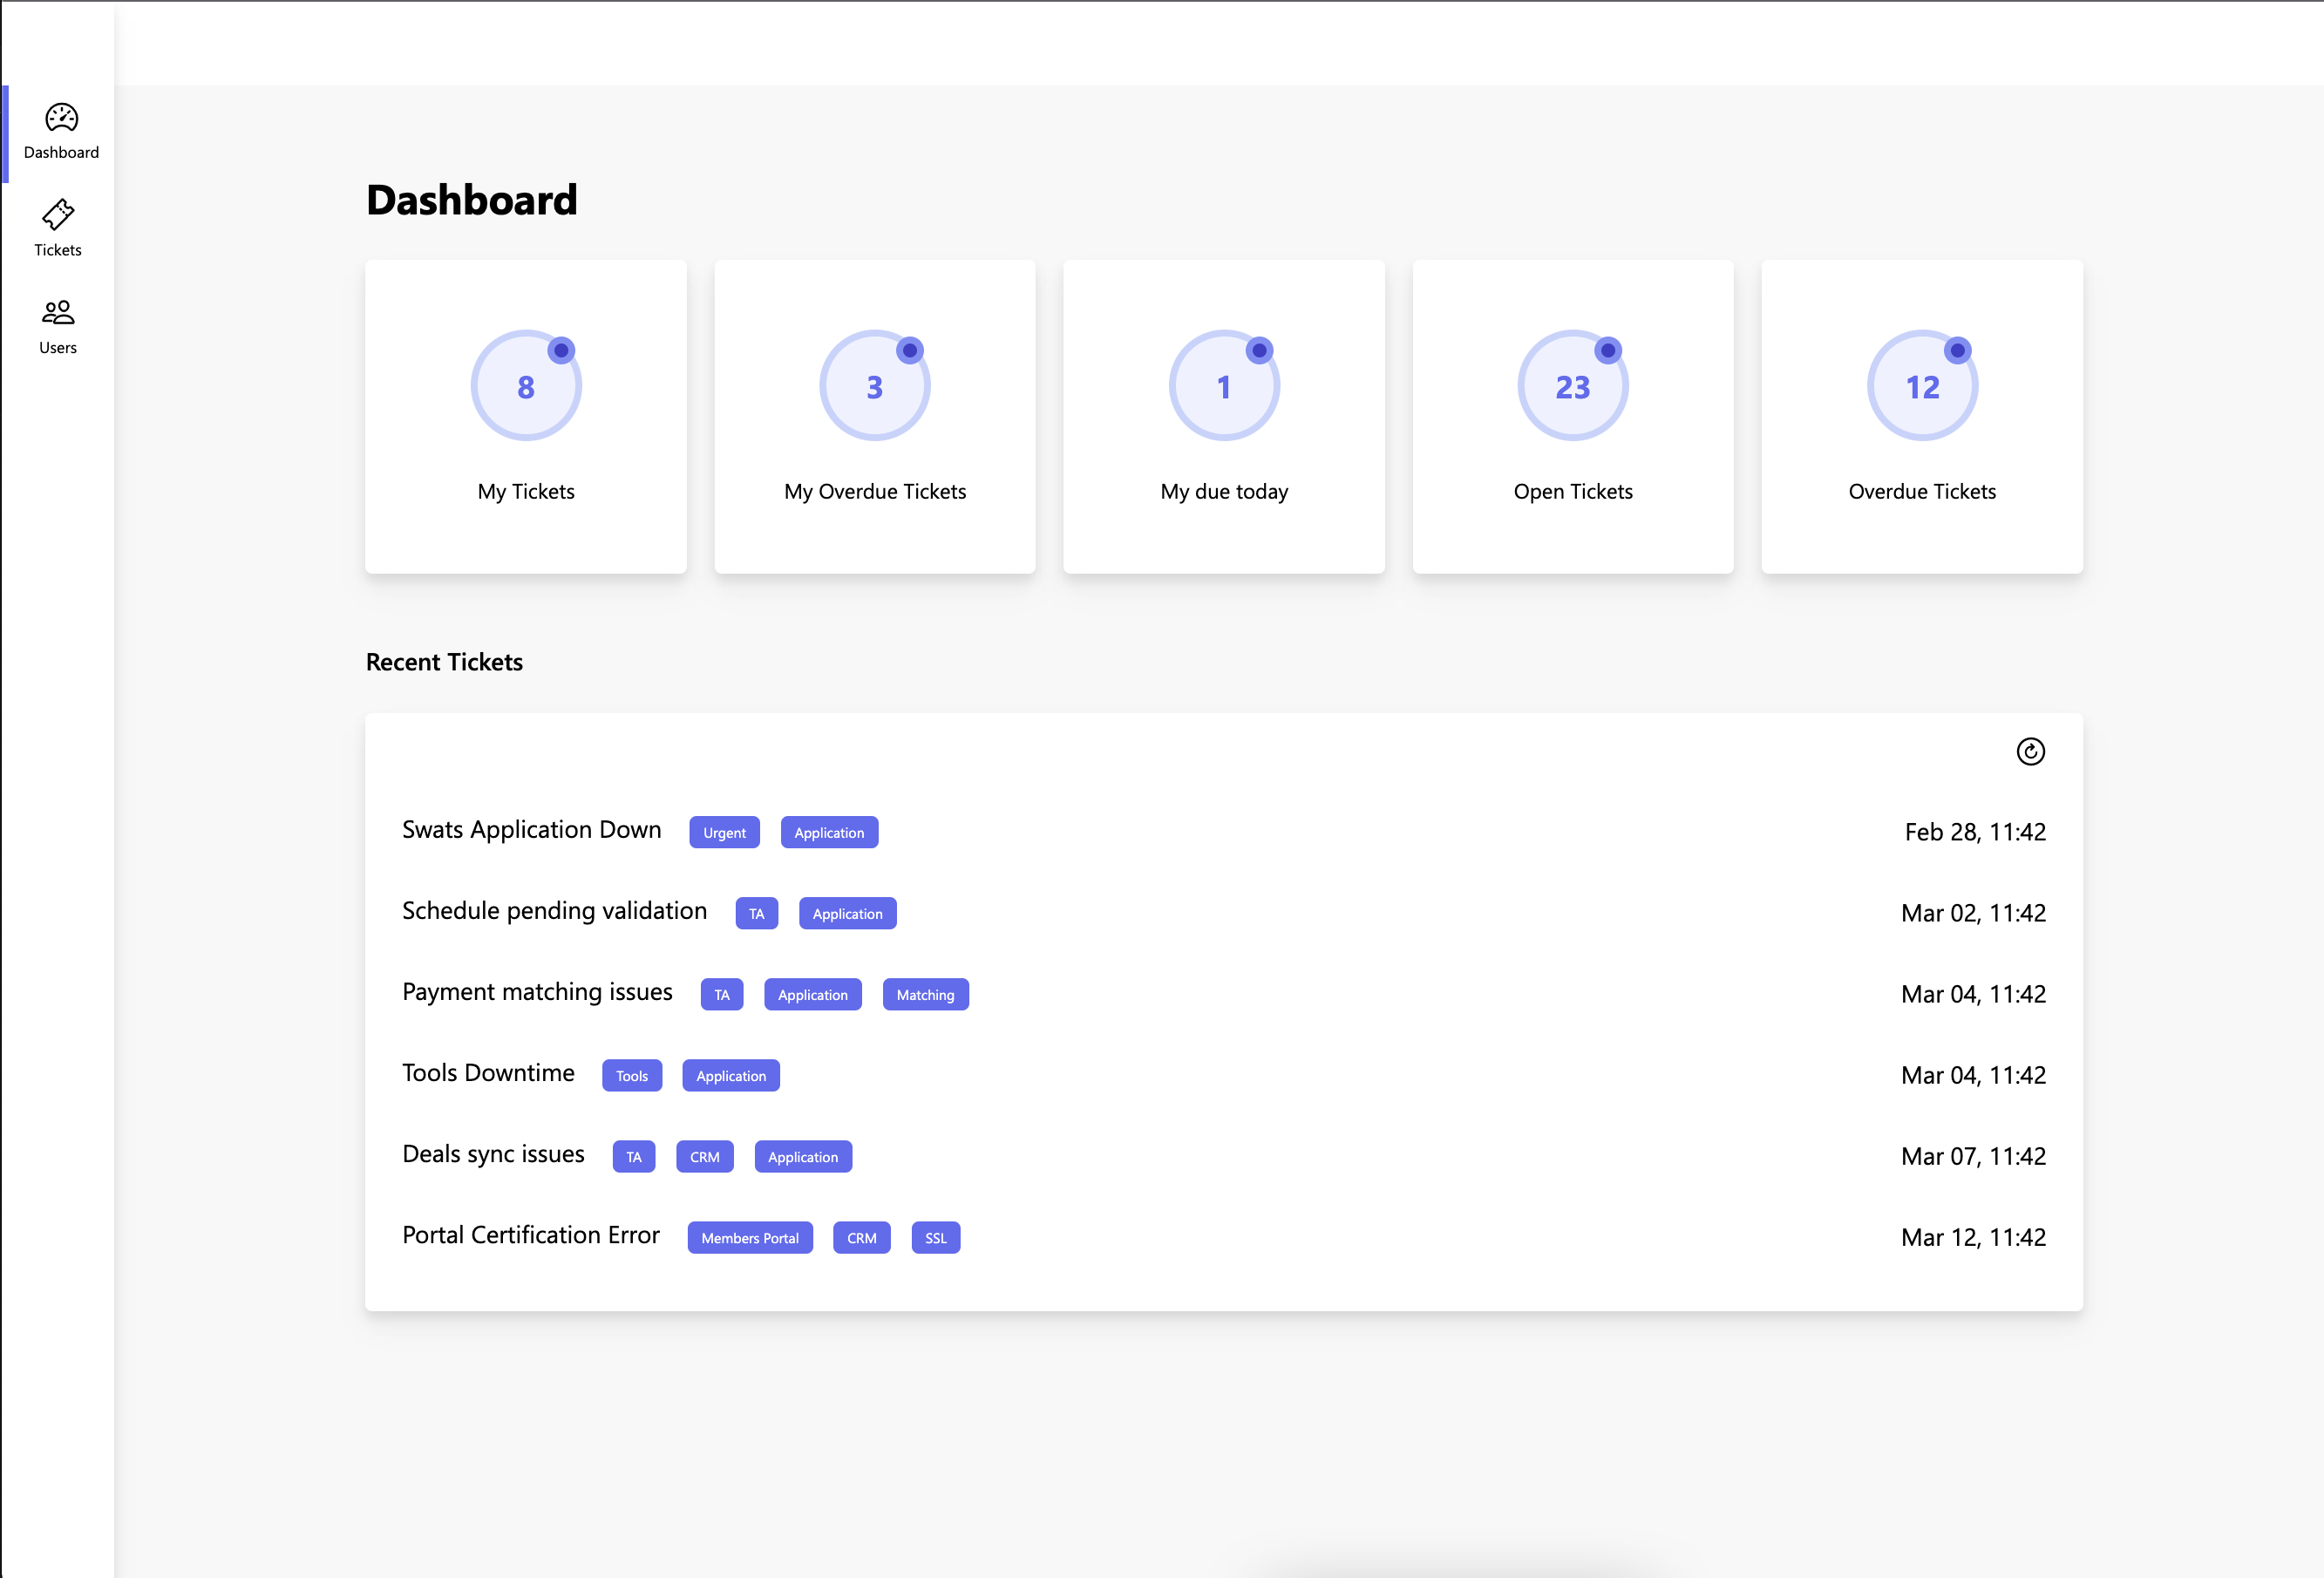Screen dimensions: 2324x1578
Task: Click the SSL tag
Action: pyautogui.click(x=936, y=1237)
